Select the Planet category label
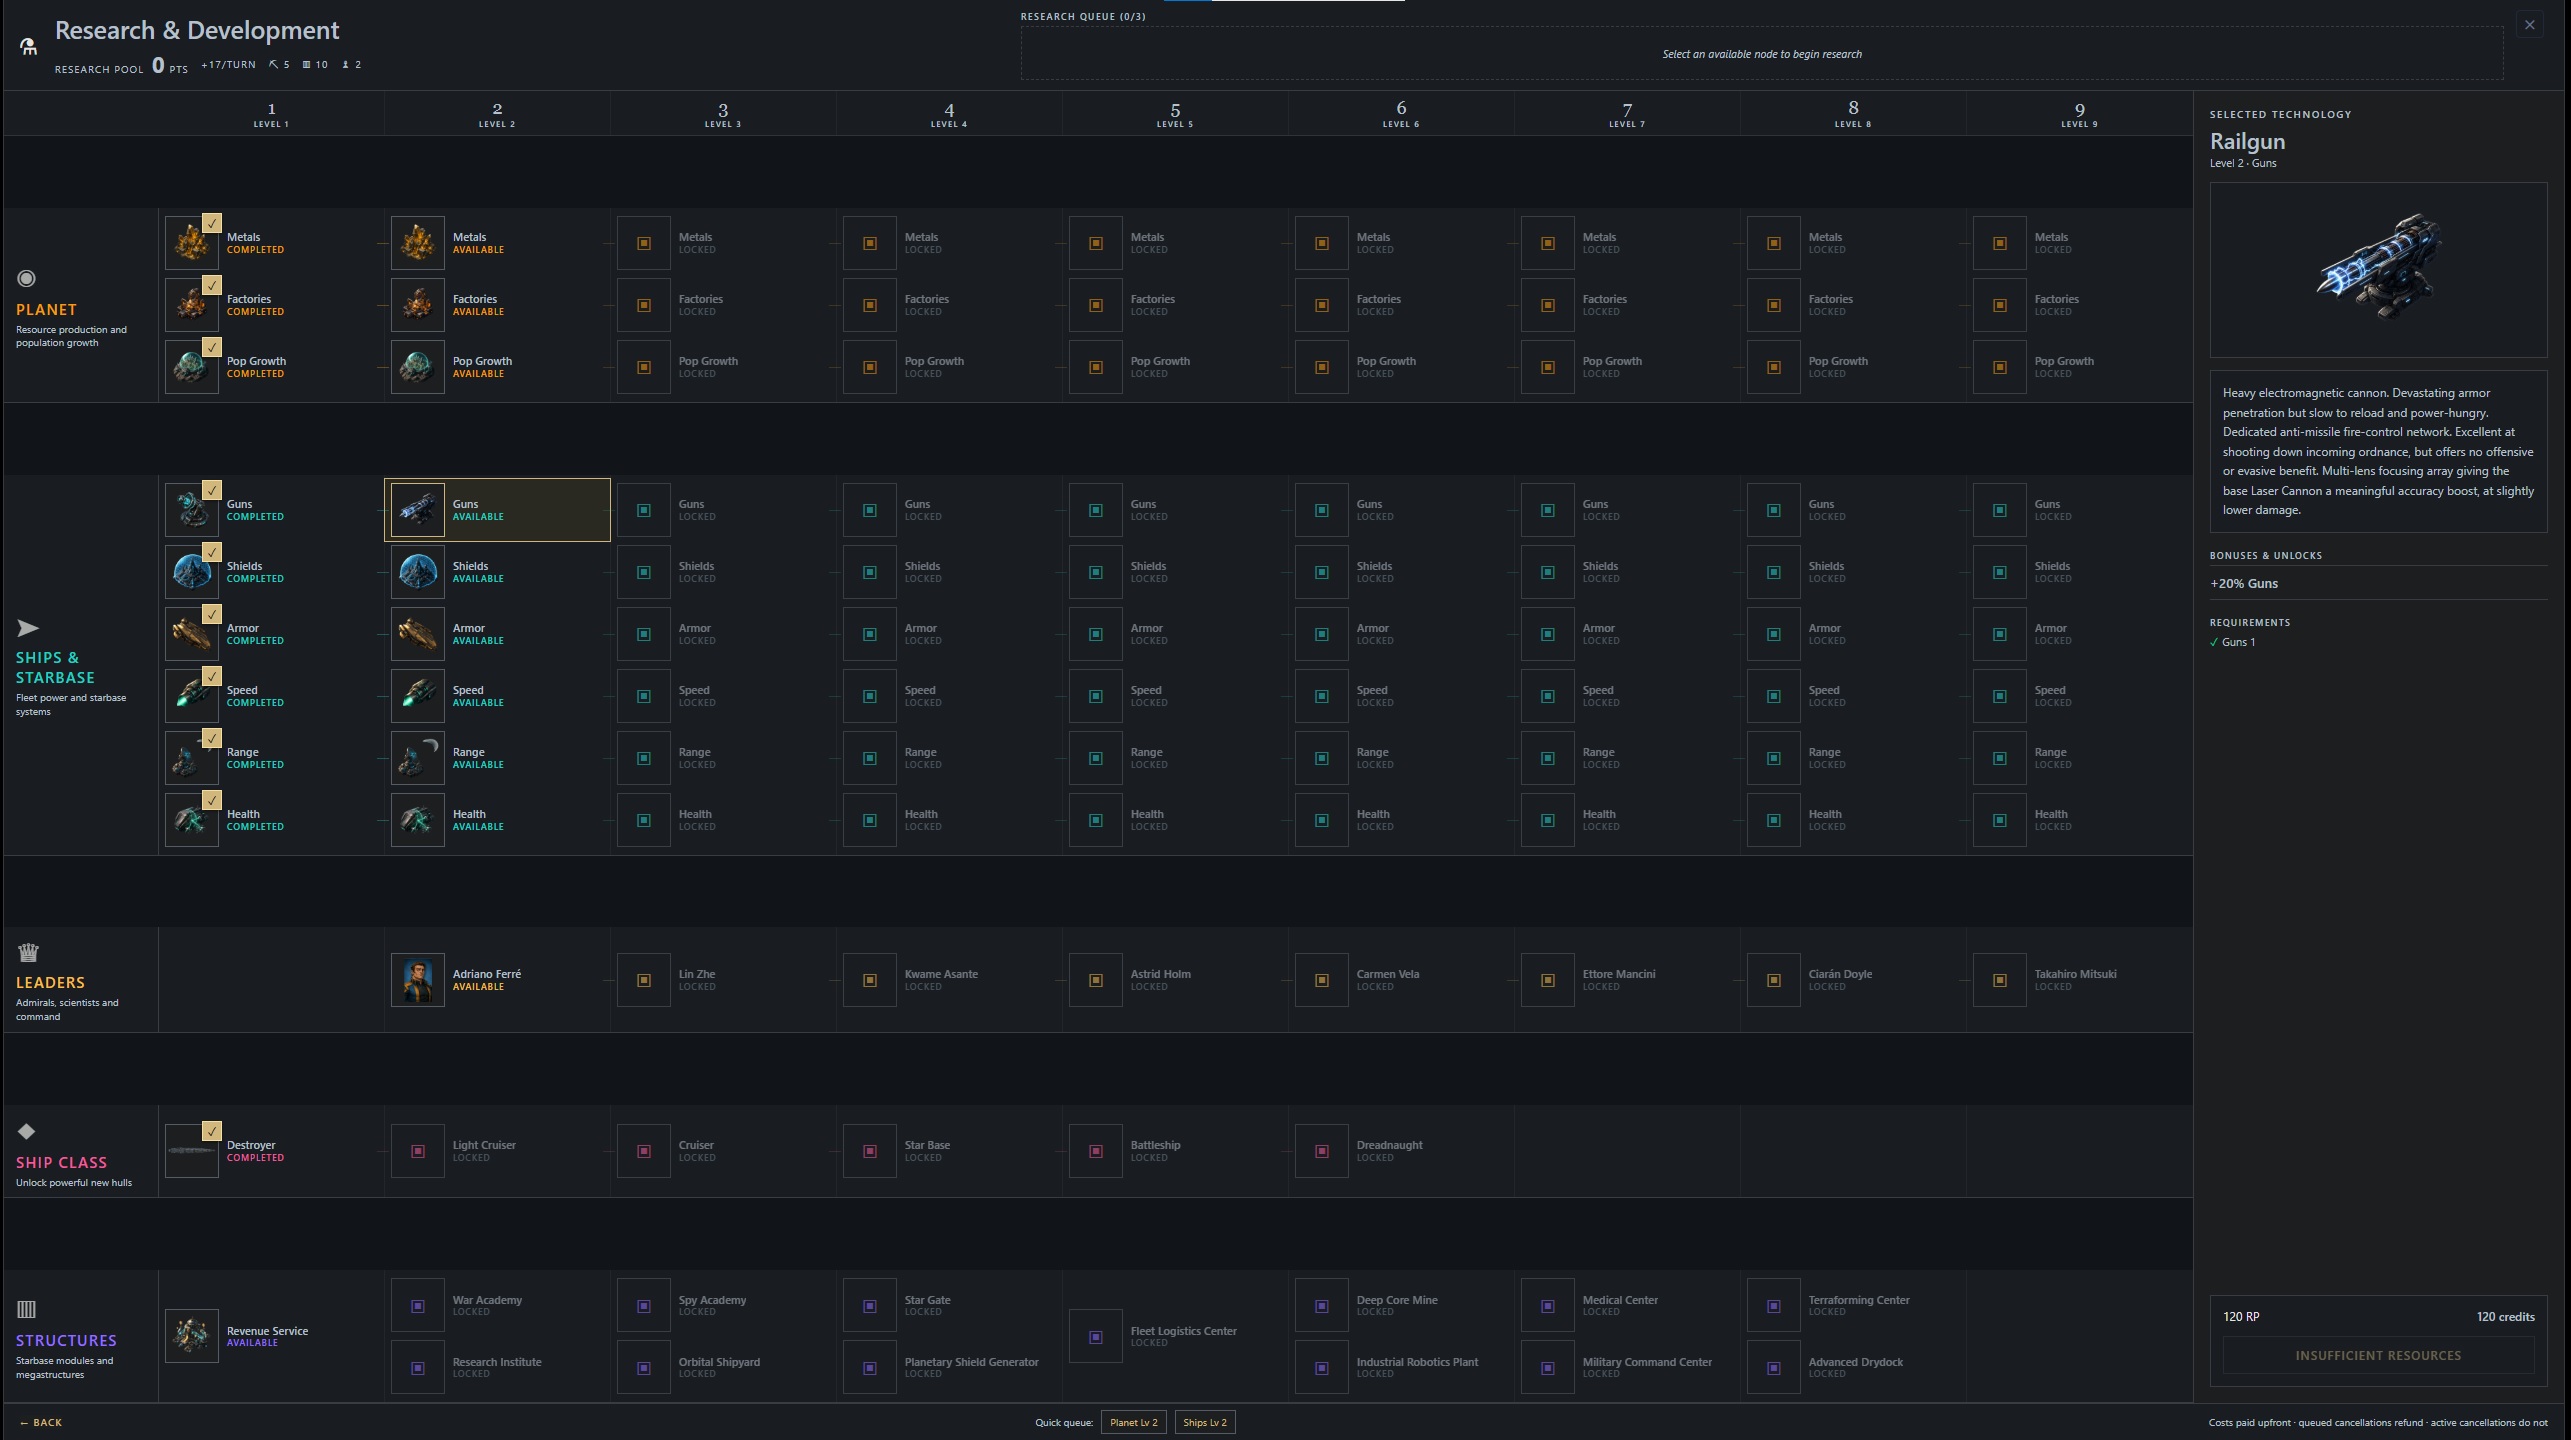The image size is (2571, 1440). [x=46, y=310]
